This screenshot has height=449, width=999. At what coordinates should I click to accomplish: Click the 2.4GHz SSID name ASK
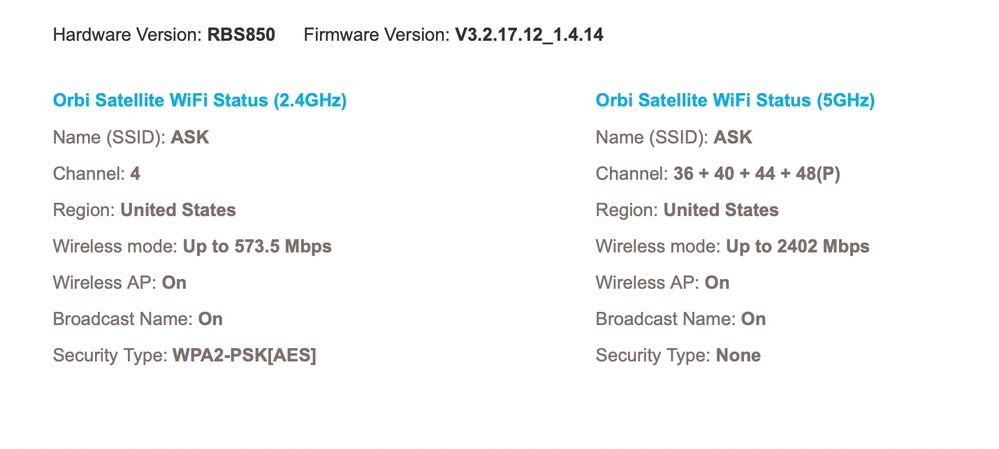click(190, 137)
